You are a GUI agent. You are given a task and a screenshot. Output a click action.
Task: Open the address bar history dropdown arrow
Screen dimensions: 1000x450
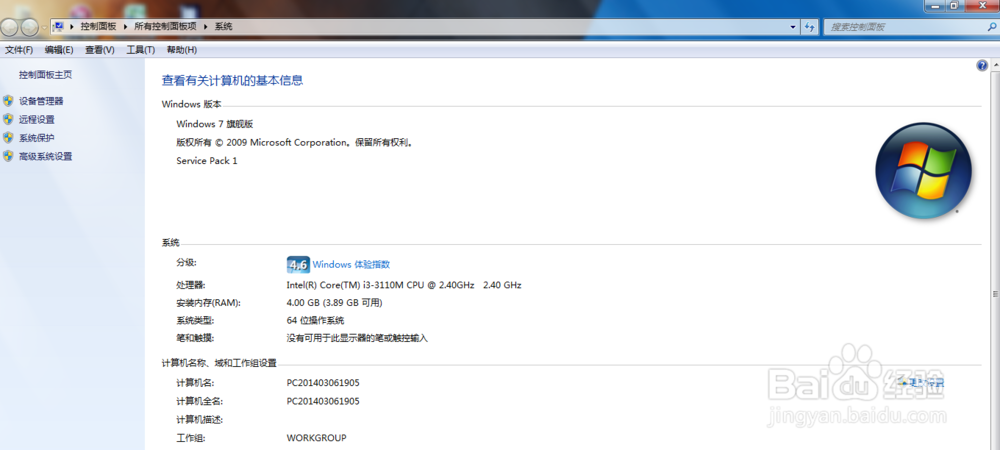[793, 27]
